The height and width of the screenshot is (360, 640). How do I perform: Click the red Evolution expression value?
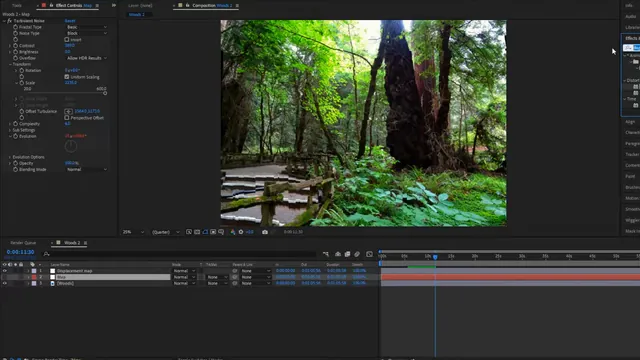76,136
